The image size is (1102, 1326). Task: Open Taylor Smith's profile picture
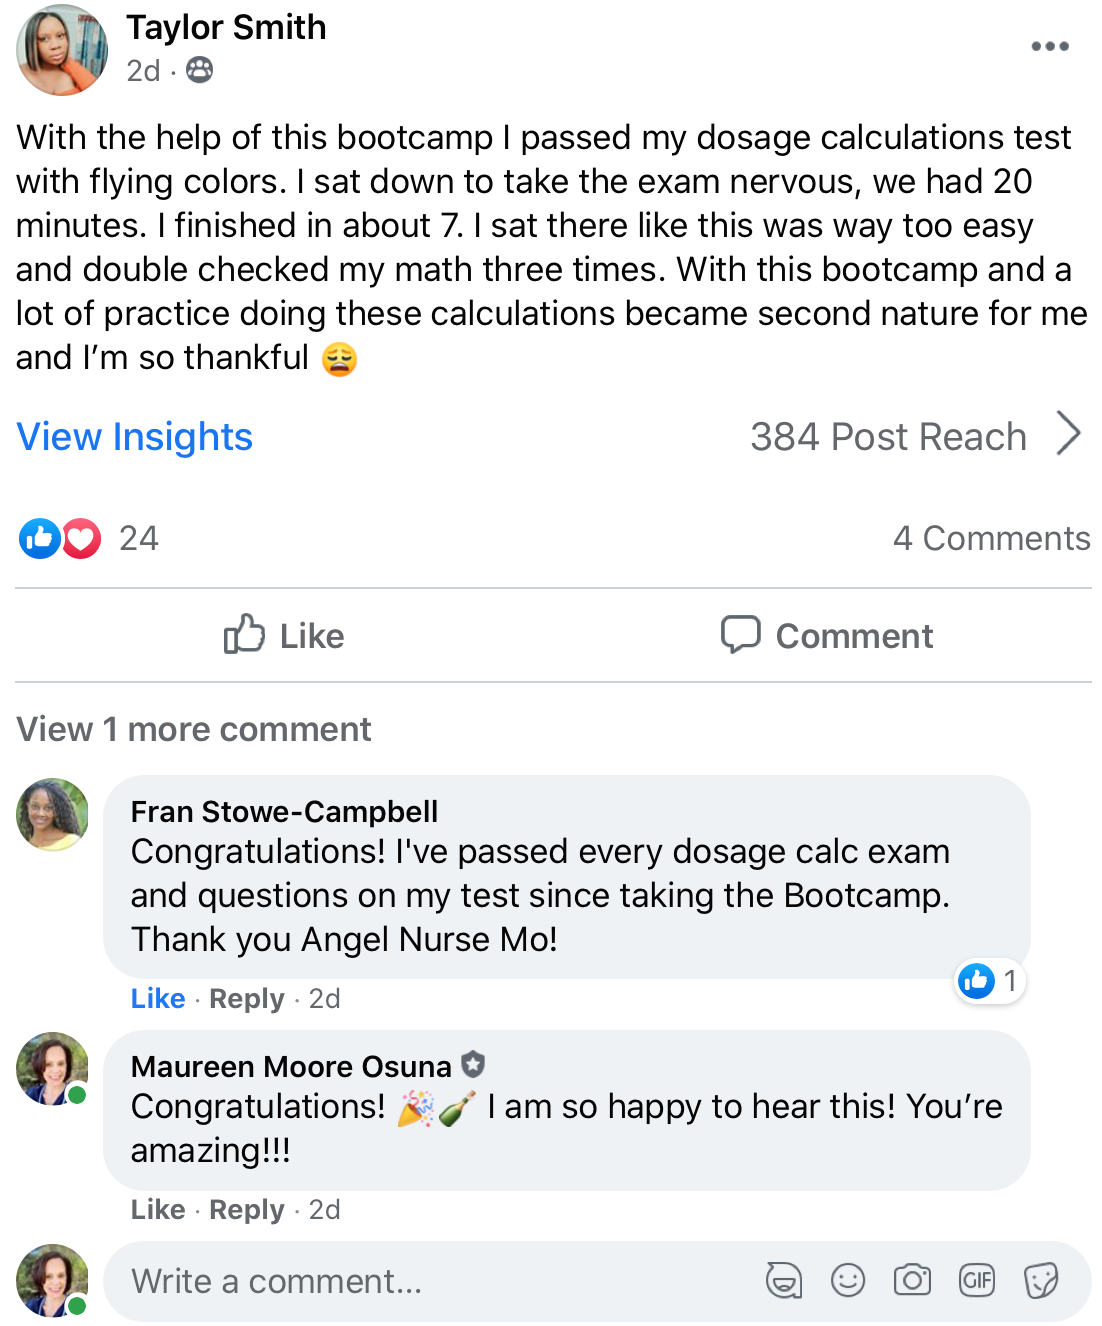tap(62, 50)
